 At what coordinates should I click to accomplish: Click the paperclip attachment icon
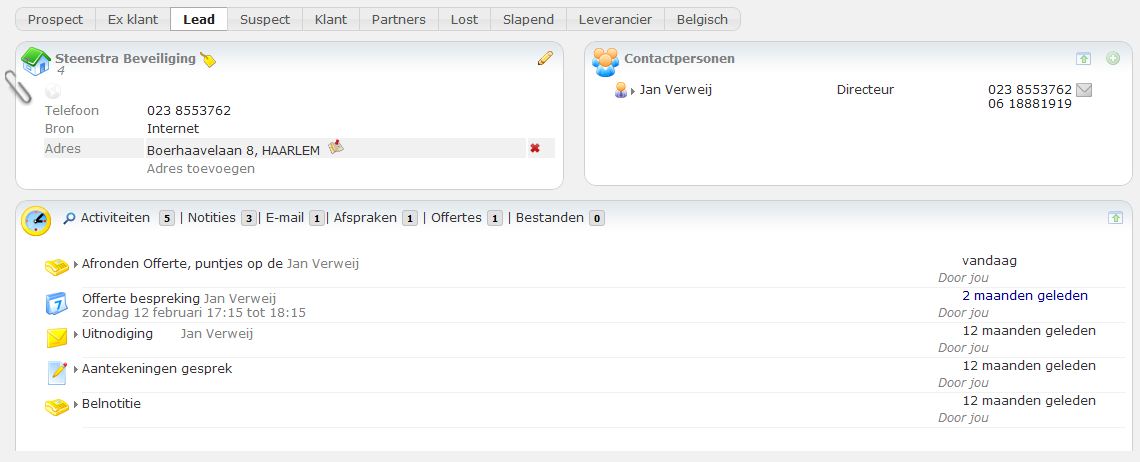[x=18, y=87]
